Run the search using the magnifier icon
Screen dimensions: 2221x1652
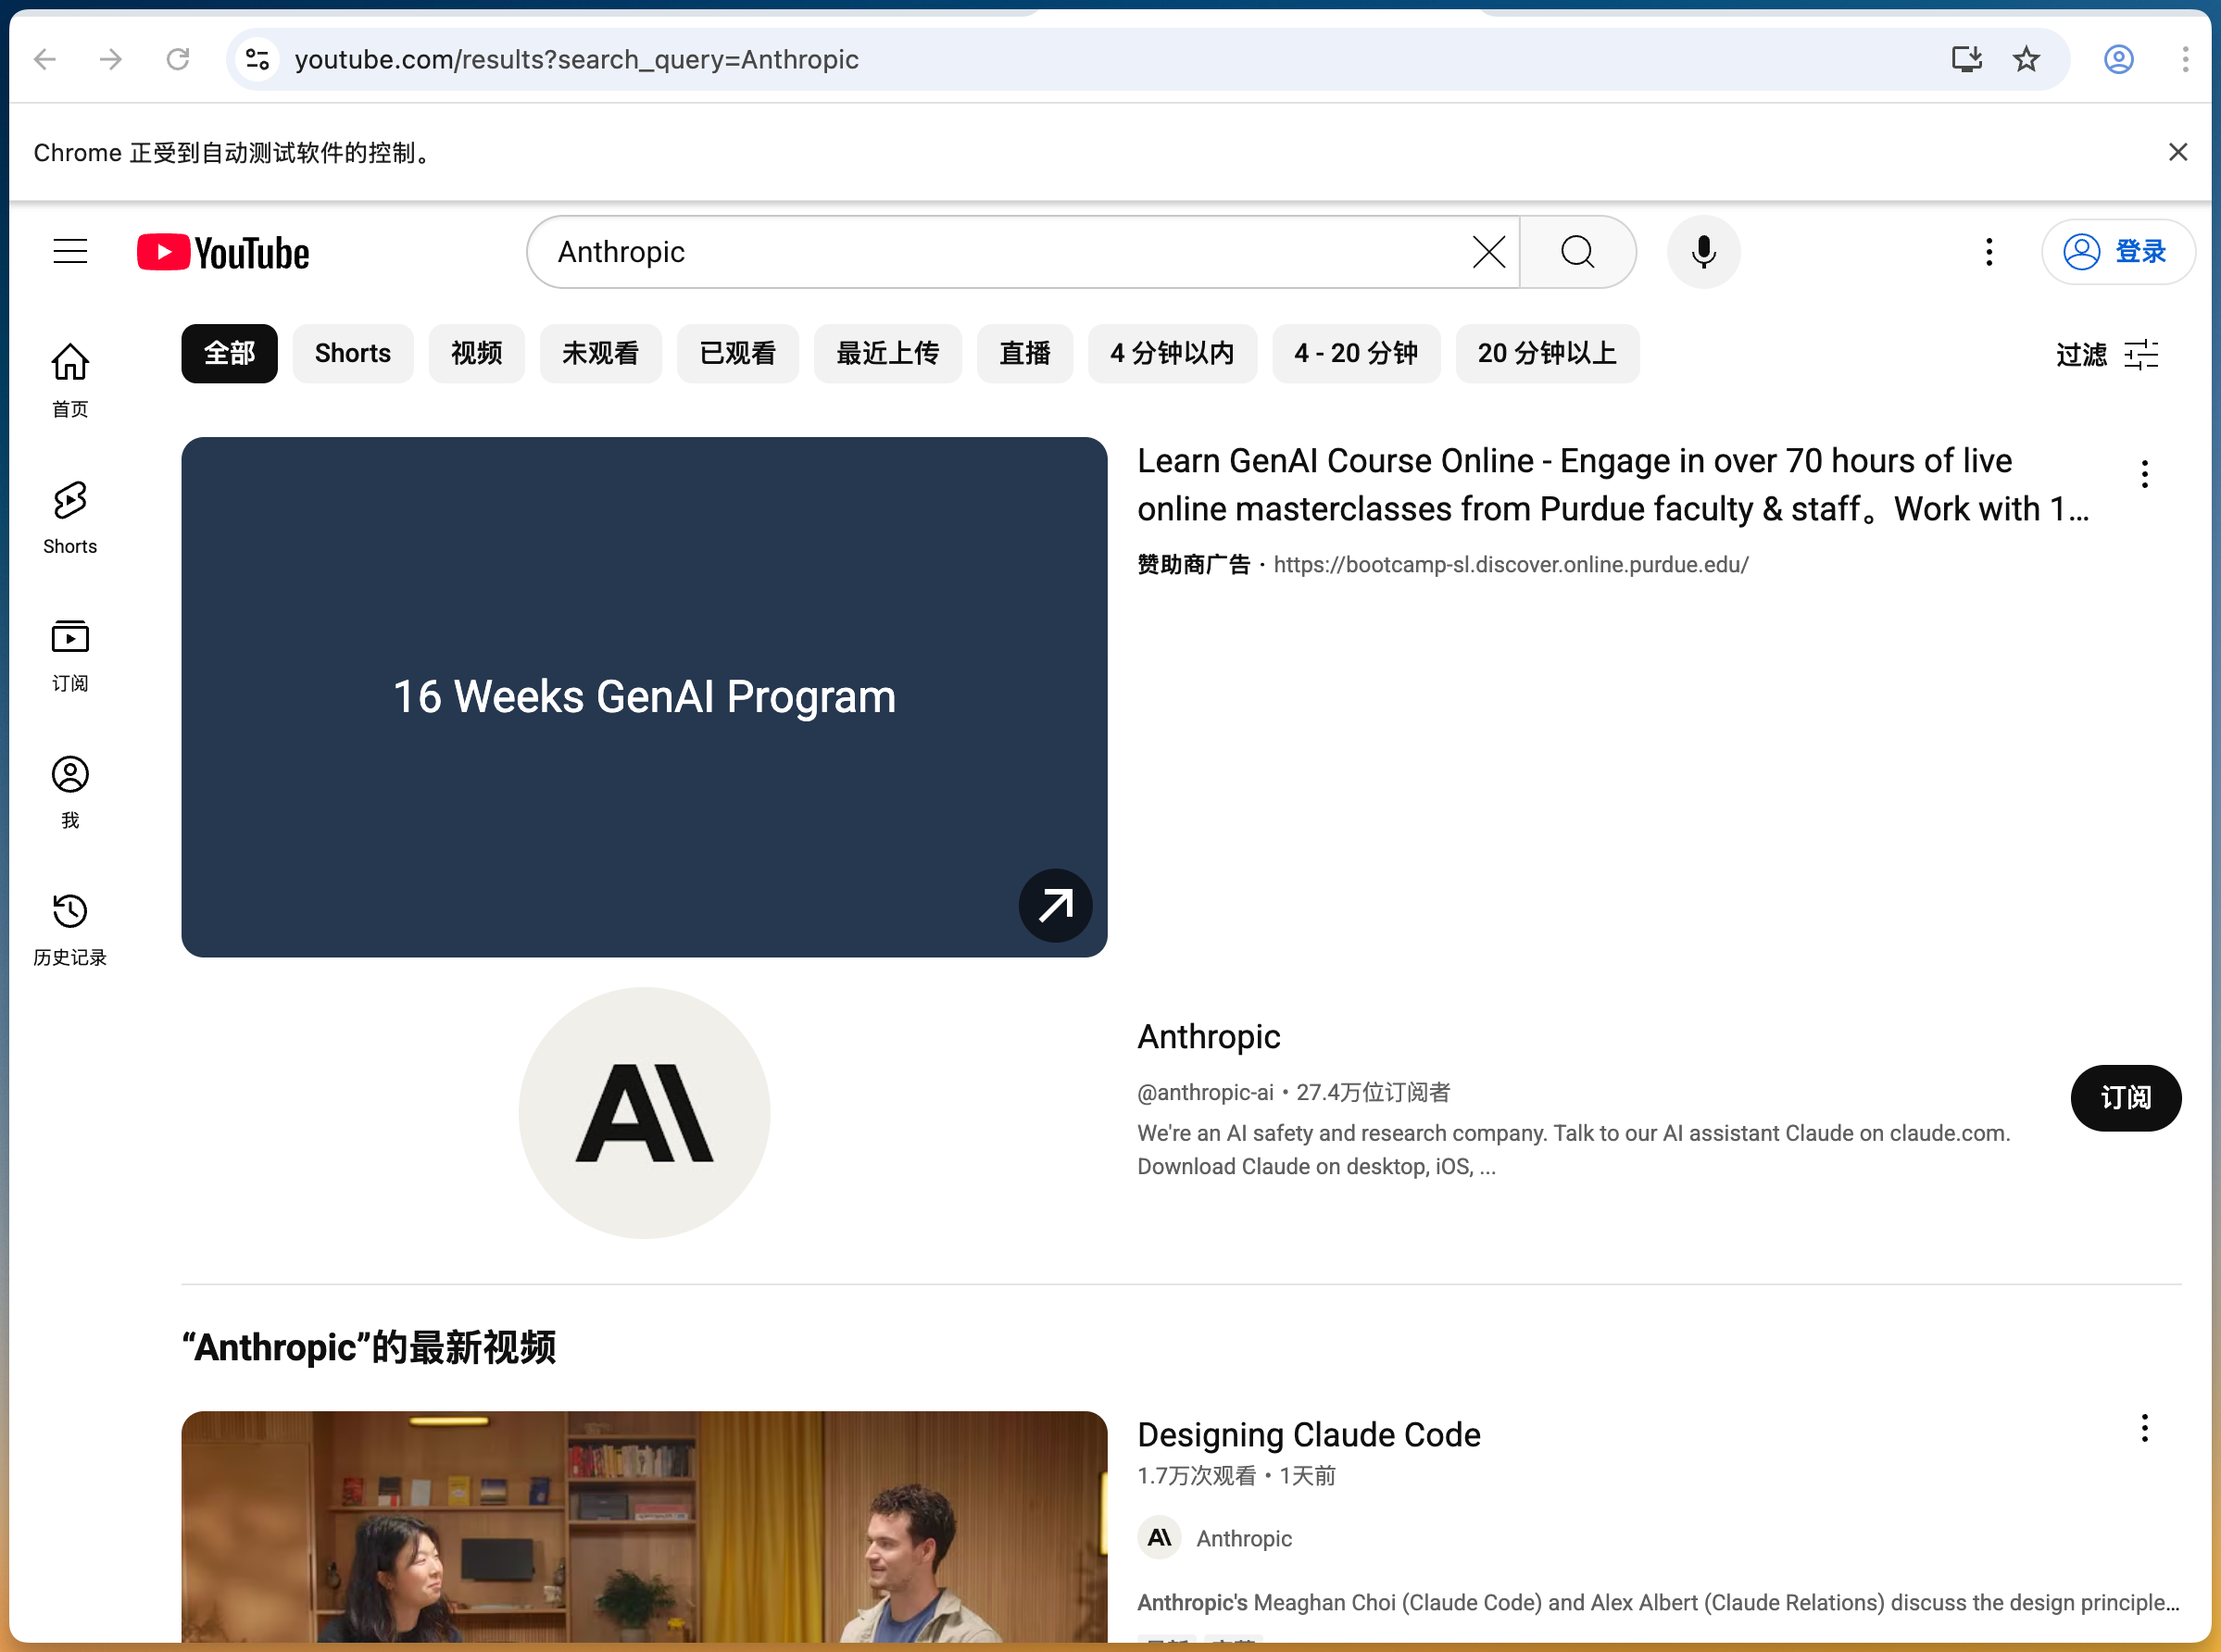tap(1576, 251)
